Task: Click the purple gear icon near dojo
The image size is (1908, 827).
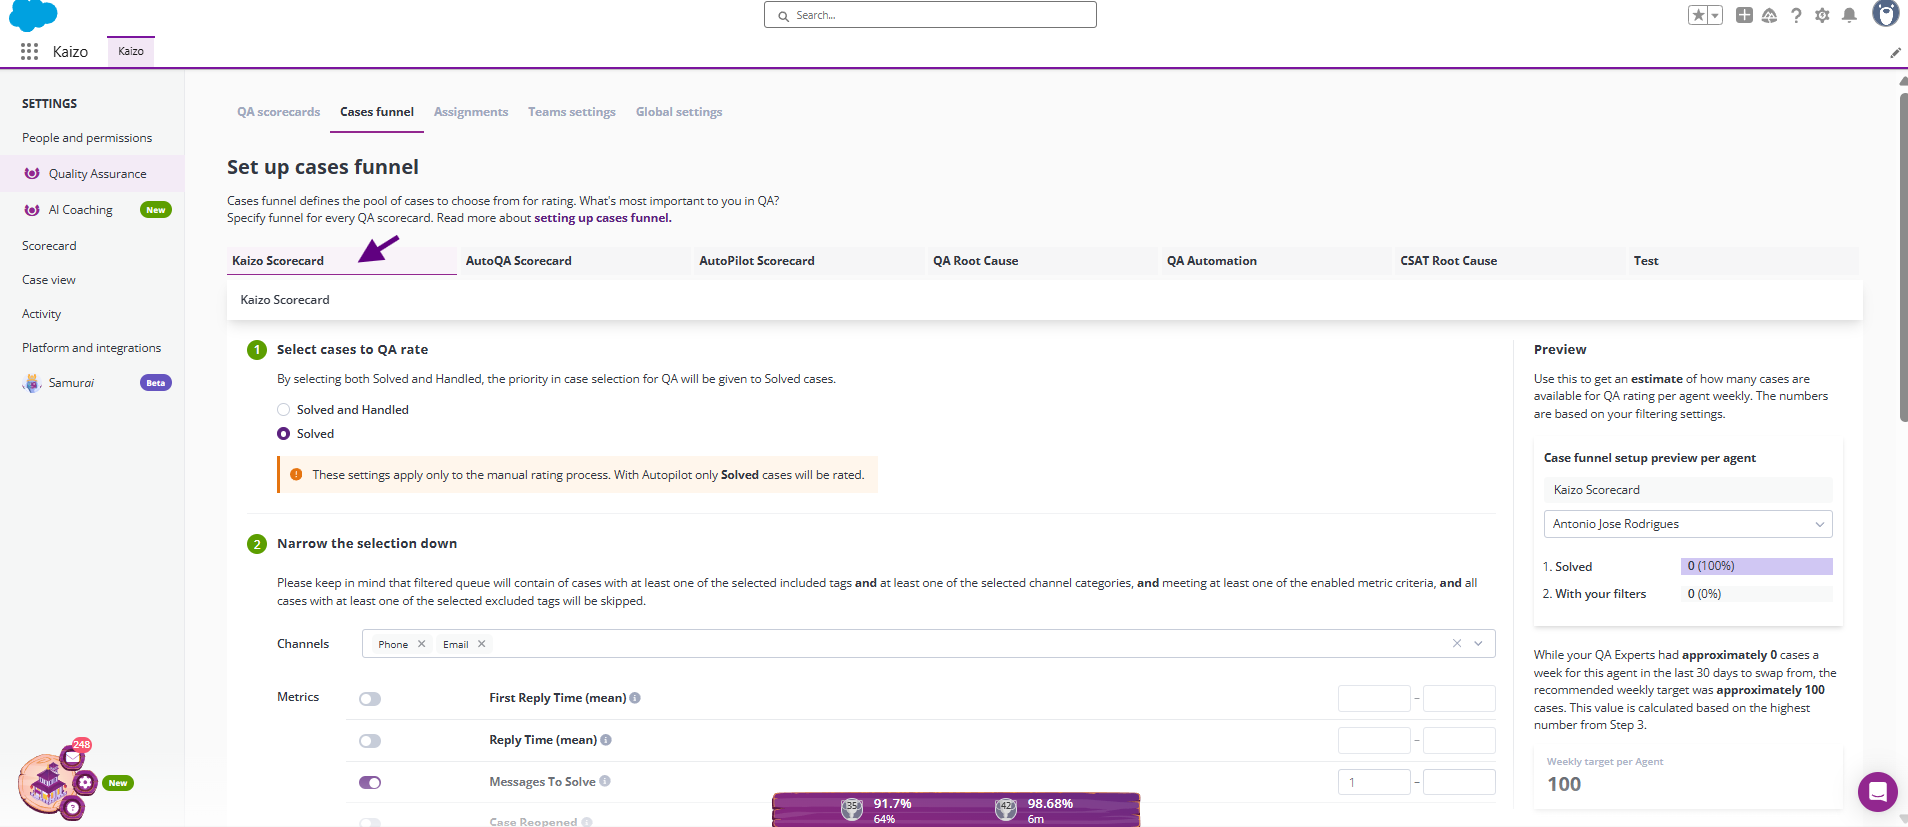Action: click(86, 782)
